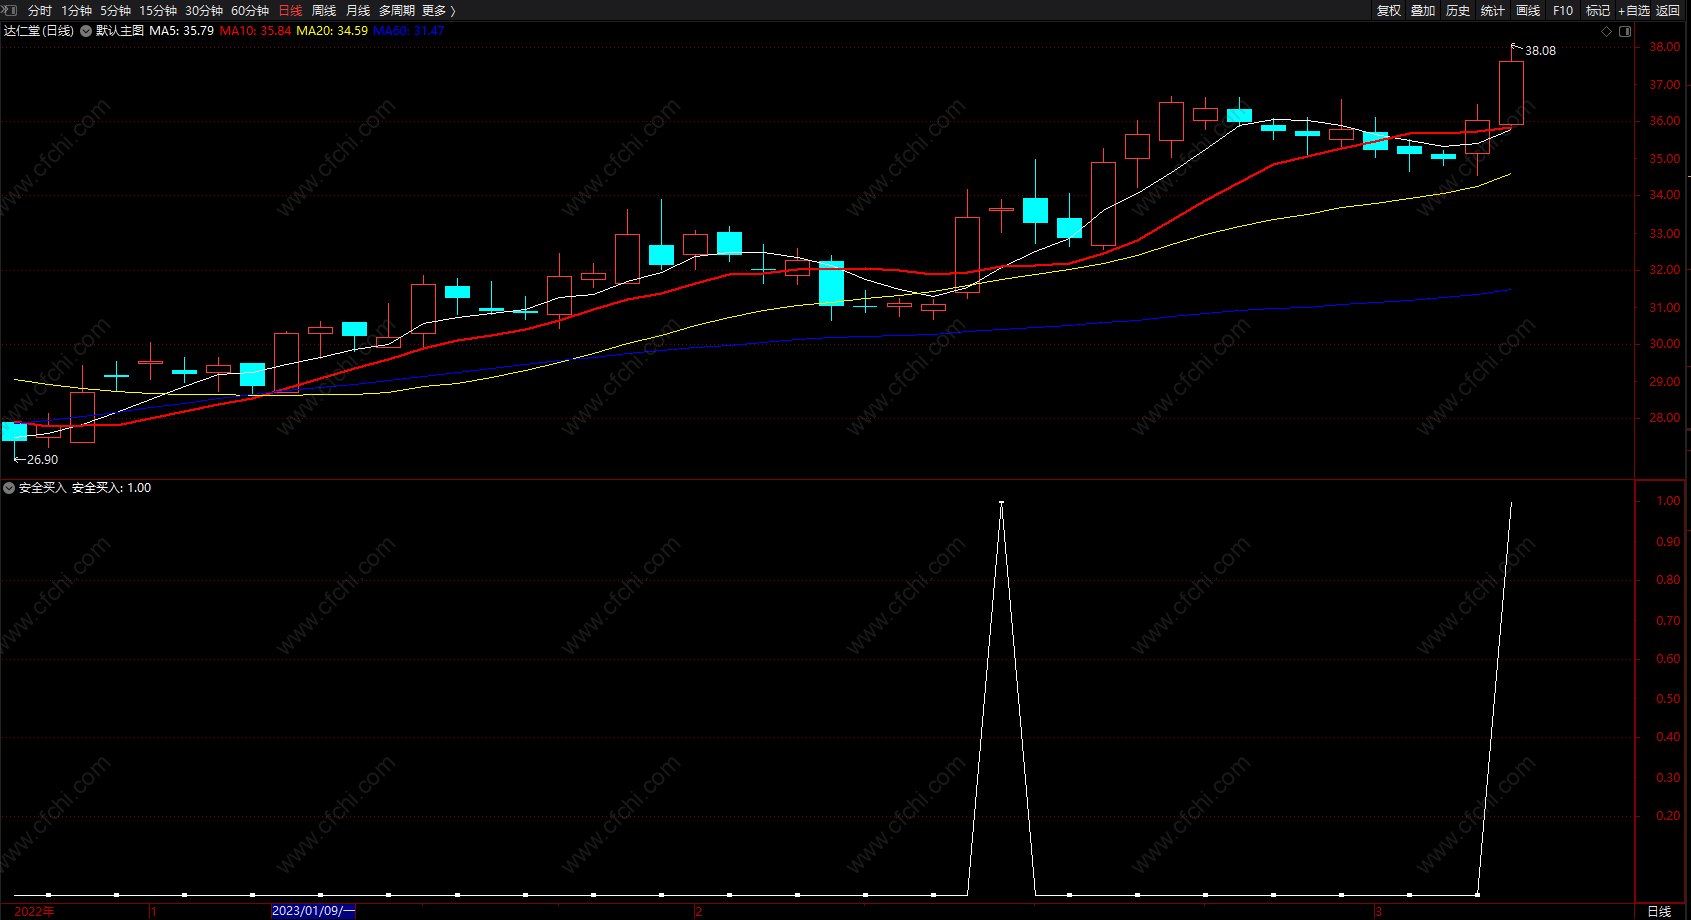1691x920 pixels.
Task: Click the 38.00 price axis label
Action: pos(1664,47)
